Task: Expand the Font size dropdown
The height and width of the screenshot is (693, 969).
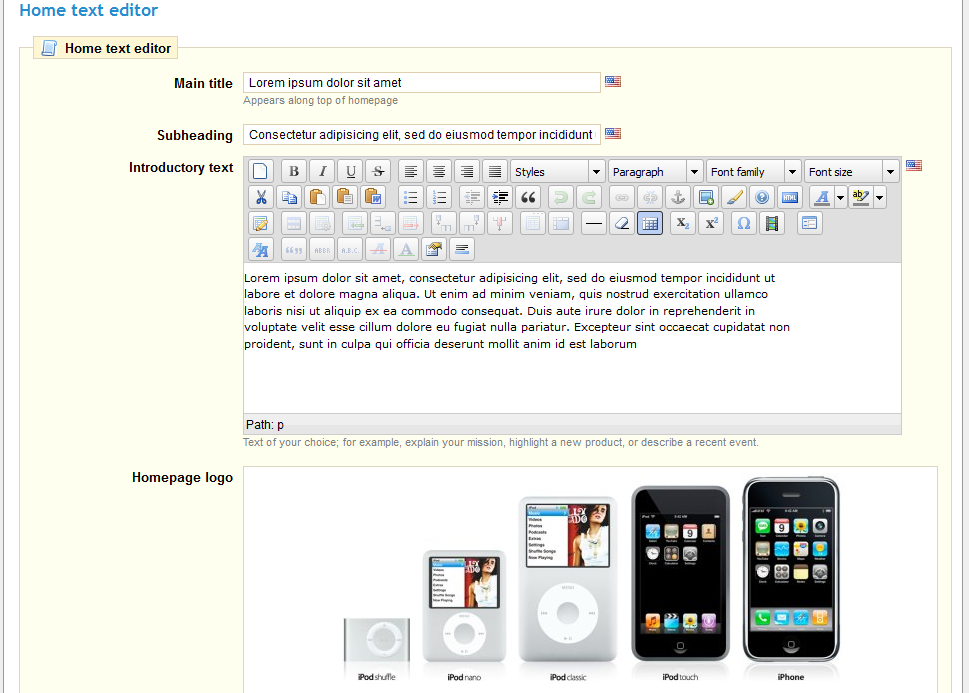Action: pos(851,172)
